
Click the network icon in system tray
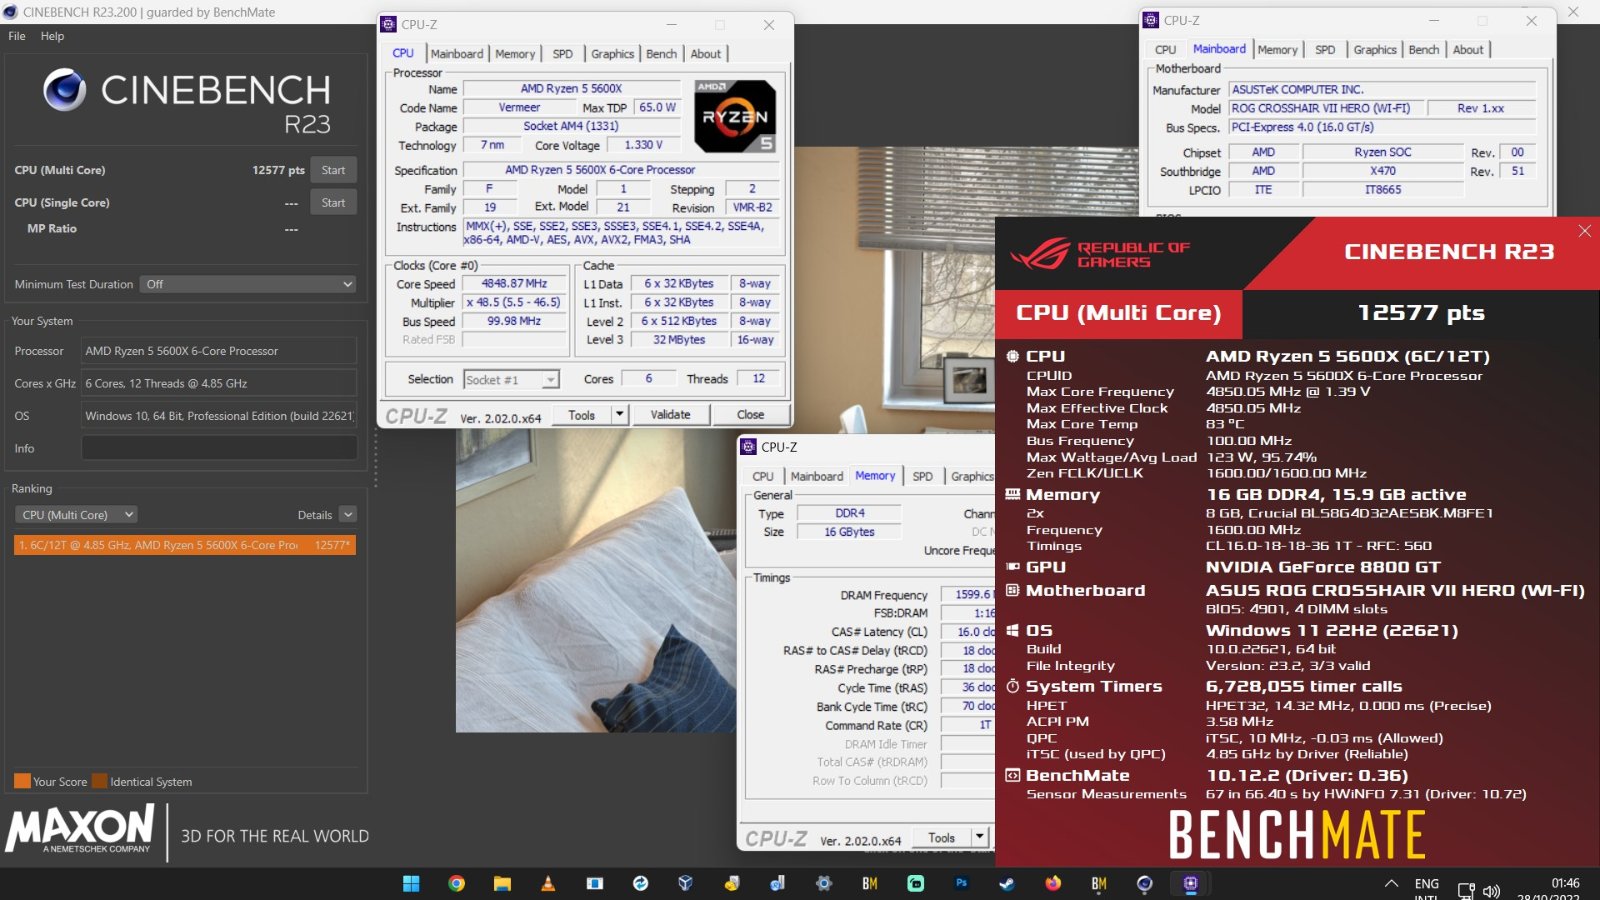tap(1466, 890)
